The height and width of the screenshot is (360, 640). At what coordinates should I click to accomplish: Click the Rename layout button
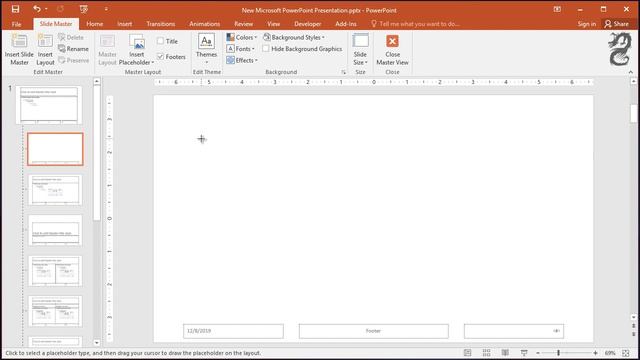click(x=73, y=49)
